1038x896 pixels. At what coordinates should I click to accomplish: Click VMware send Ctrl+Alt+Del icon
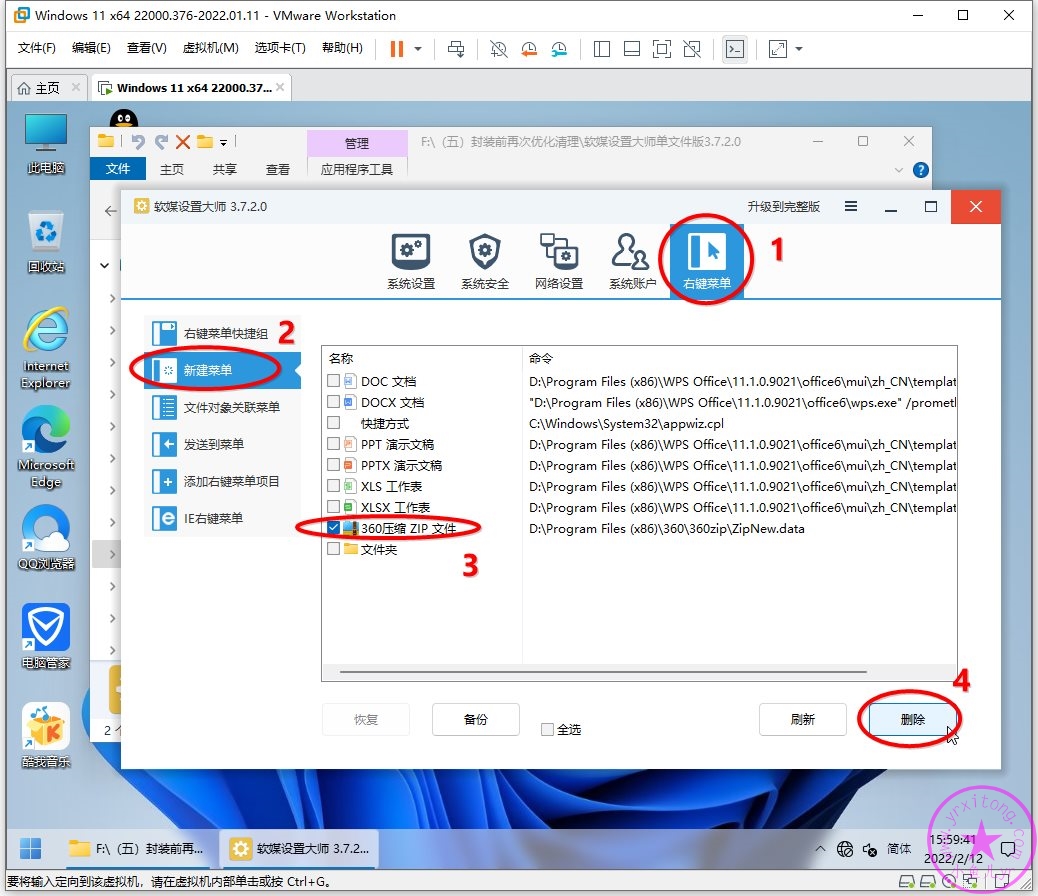(456, 48)
